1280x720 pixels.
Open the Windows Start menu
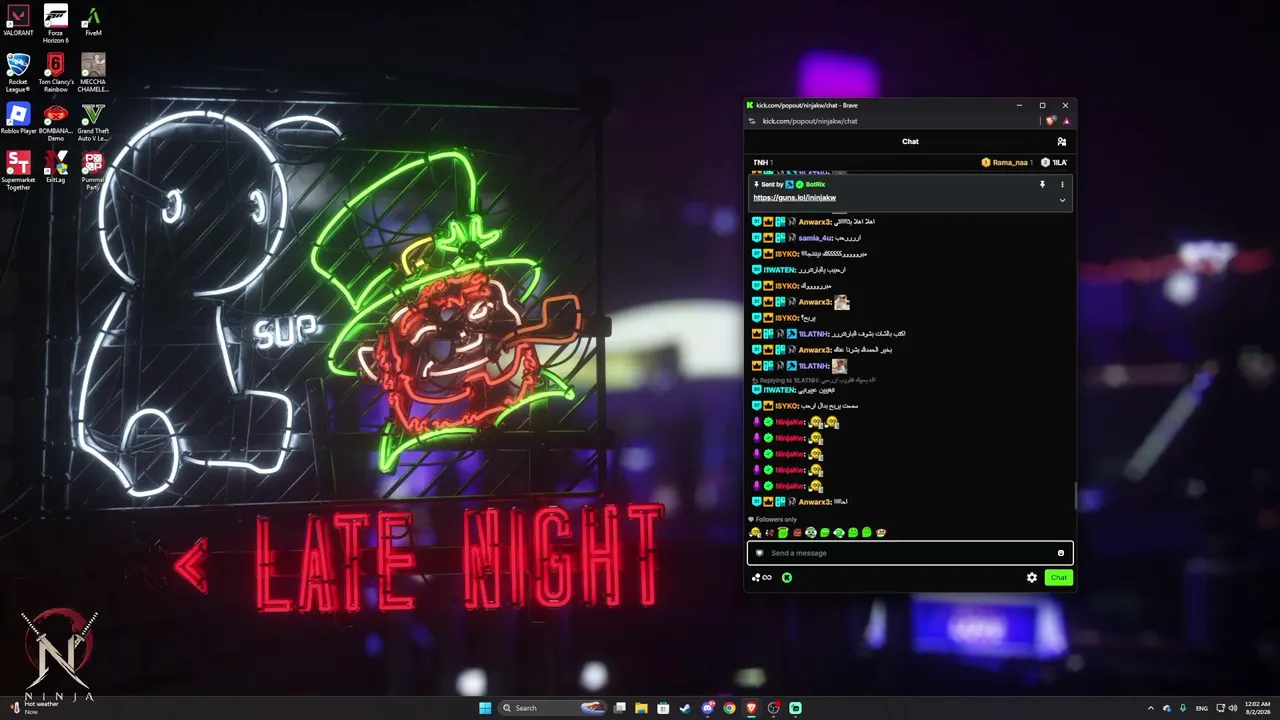point(485,708)
